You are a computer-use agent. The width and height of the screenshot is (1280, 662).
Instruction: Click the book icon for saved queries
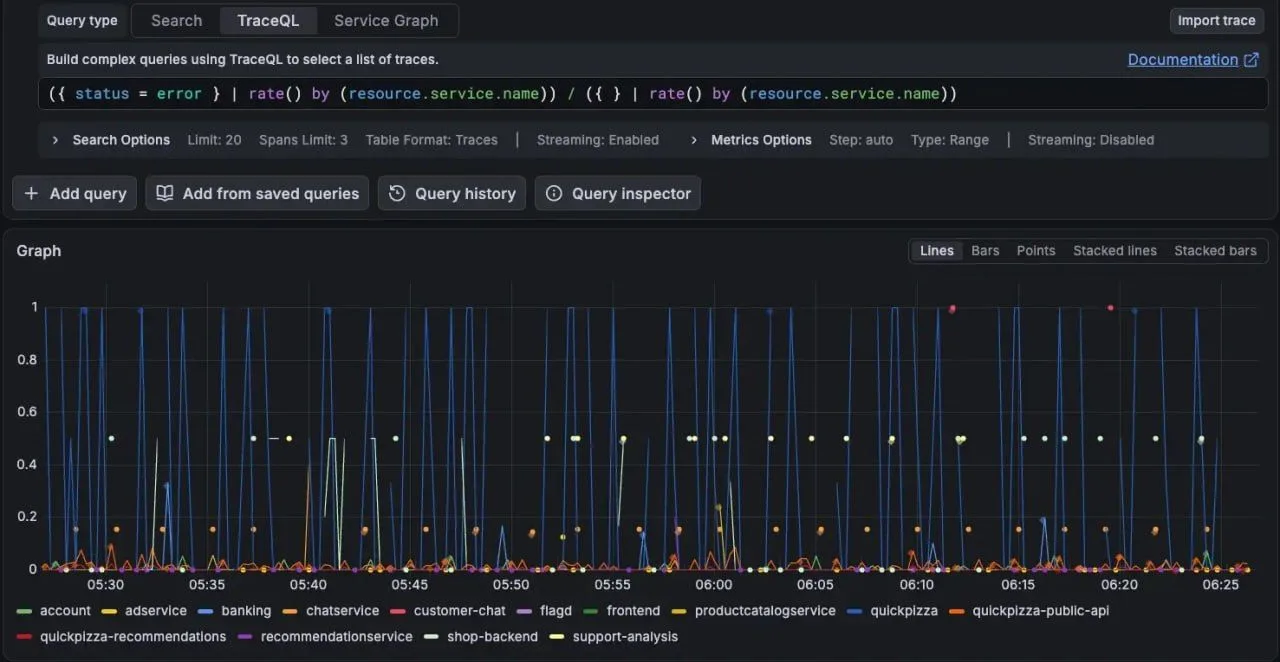coord(165,194)
